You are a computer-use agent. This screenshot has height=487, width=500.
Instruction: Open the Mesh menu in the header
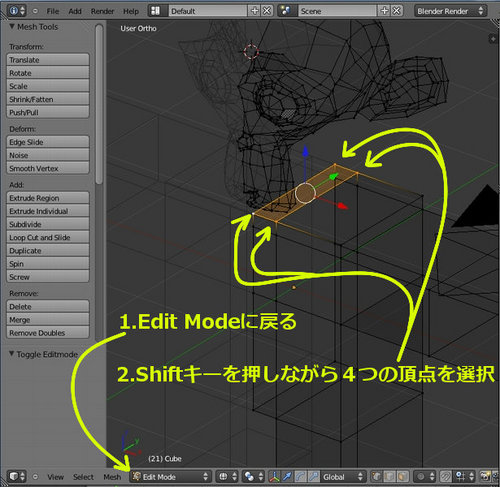click(x=112, y=477)
